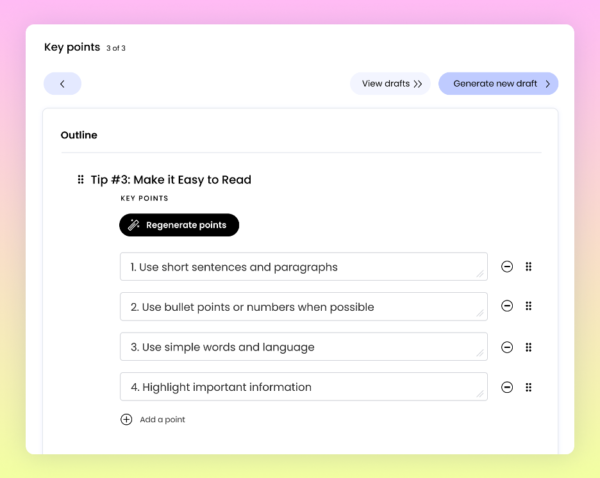Click the resize grip of the first point field
This screenshot has height=478, width=600.
[480, 274]
